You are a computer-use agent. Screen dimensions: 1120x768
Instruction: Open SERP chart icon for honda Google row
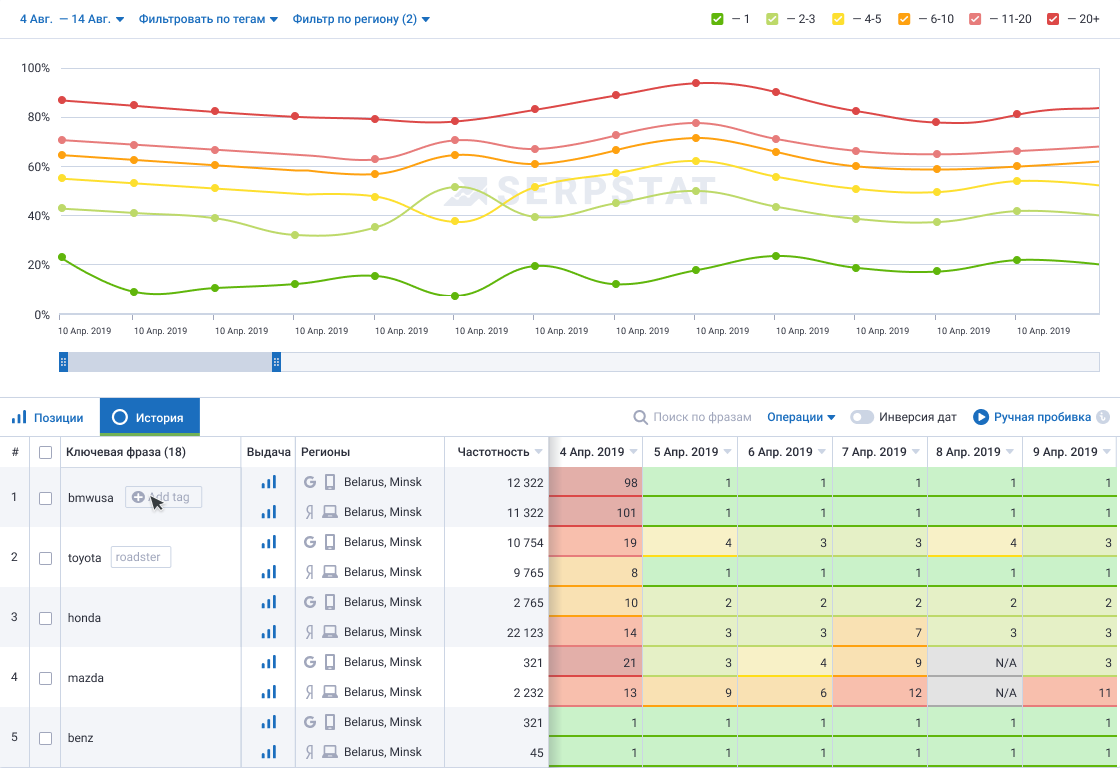tap(269, 602)
